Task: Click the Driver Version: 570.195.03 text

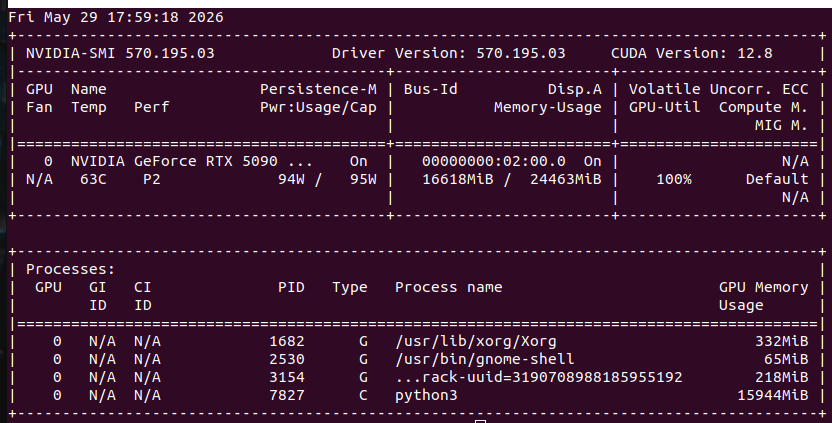Action: pos(448,54)
